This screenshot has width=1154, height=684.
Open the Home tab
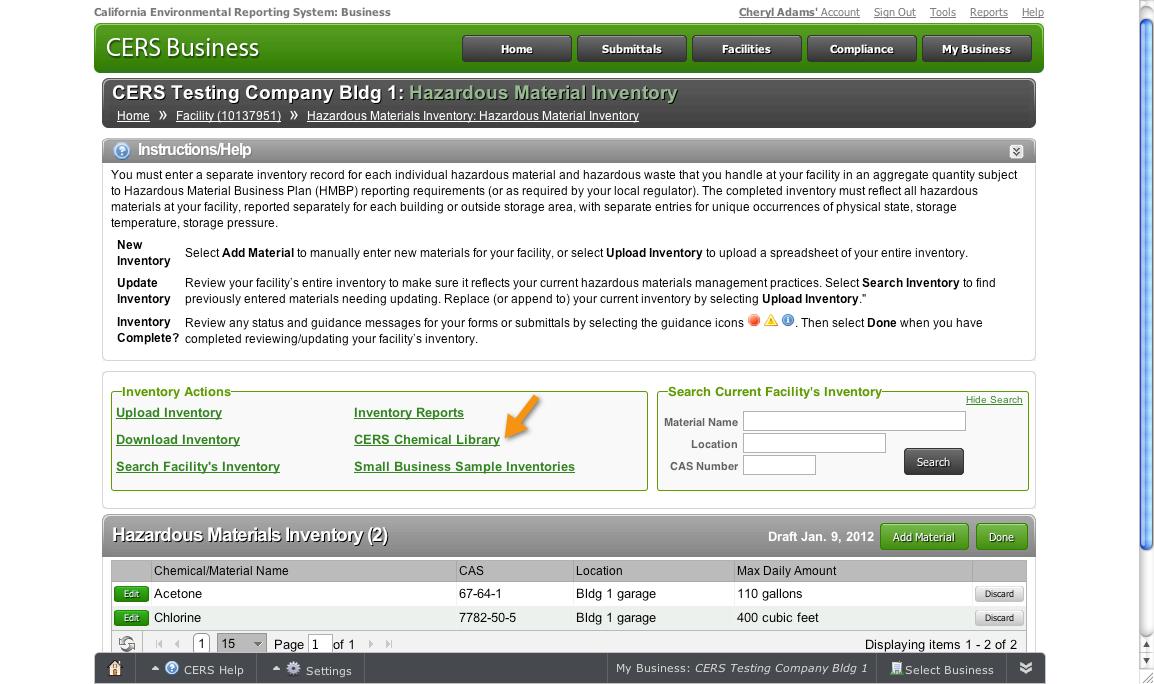coord(517,49)
